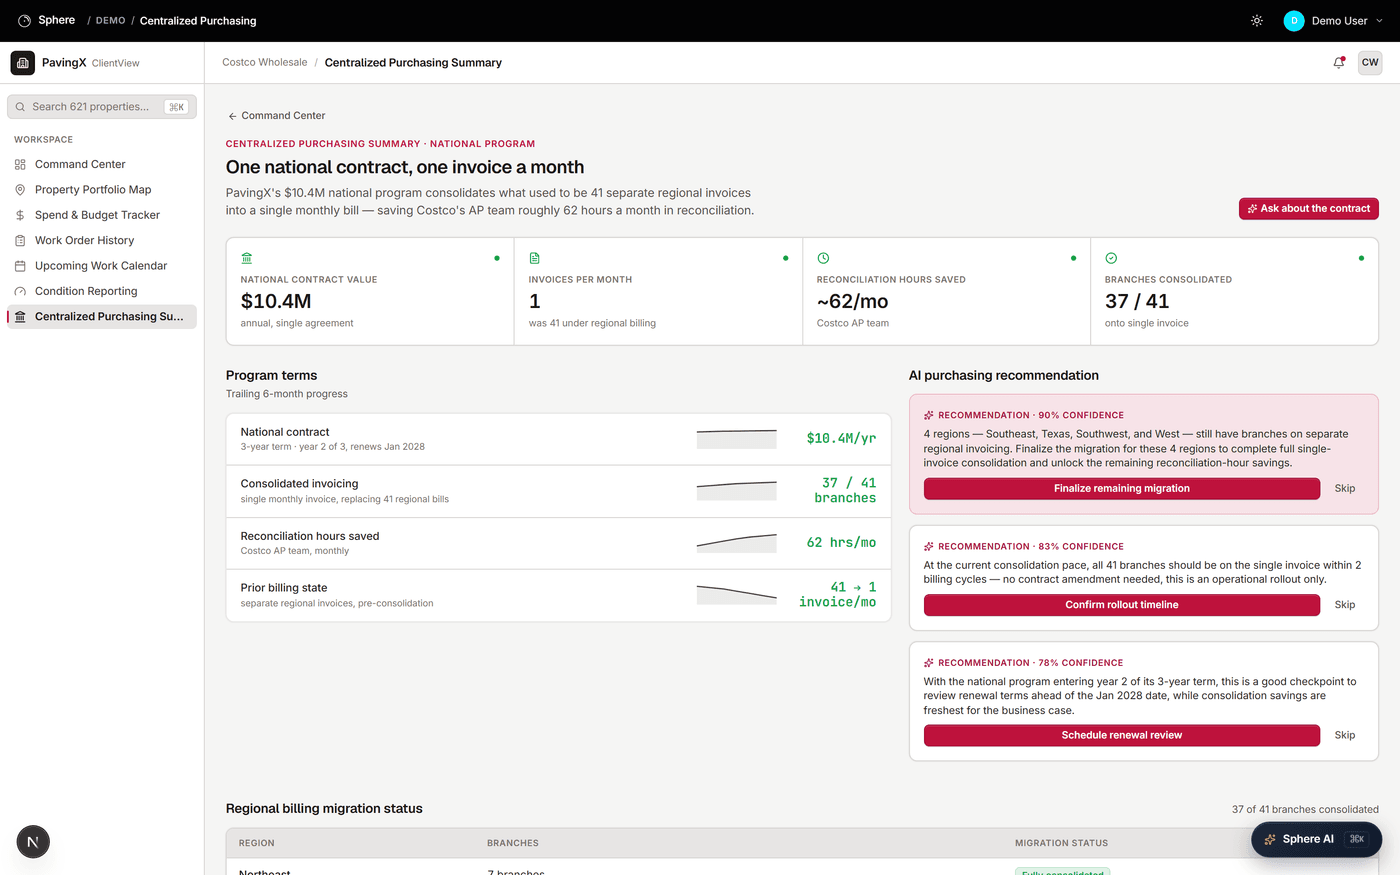
Task: Click the Command Center grid icon
Action: [20, 164]
